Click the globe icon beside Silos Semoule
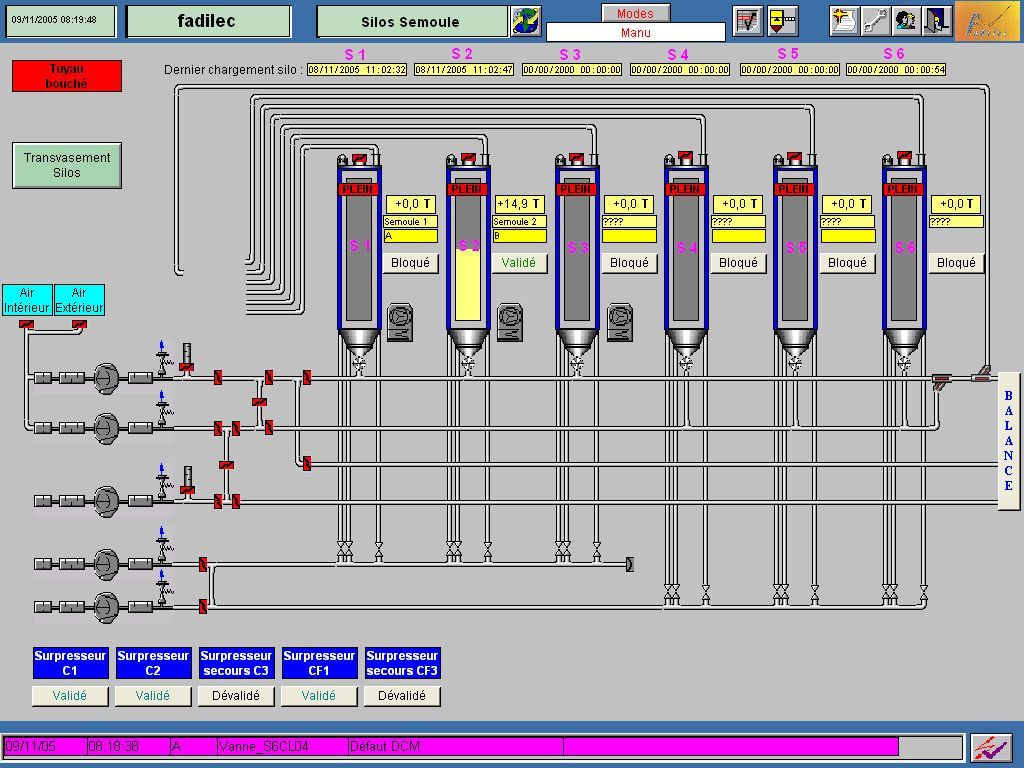 [x=526, y=21]
